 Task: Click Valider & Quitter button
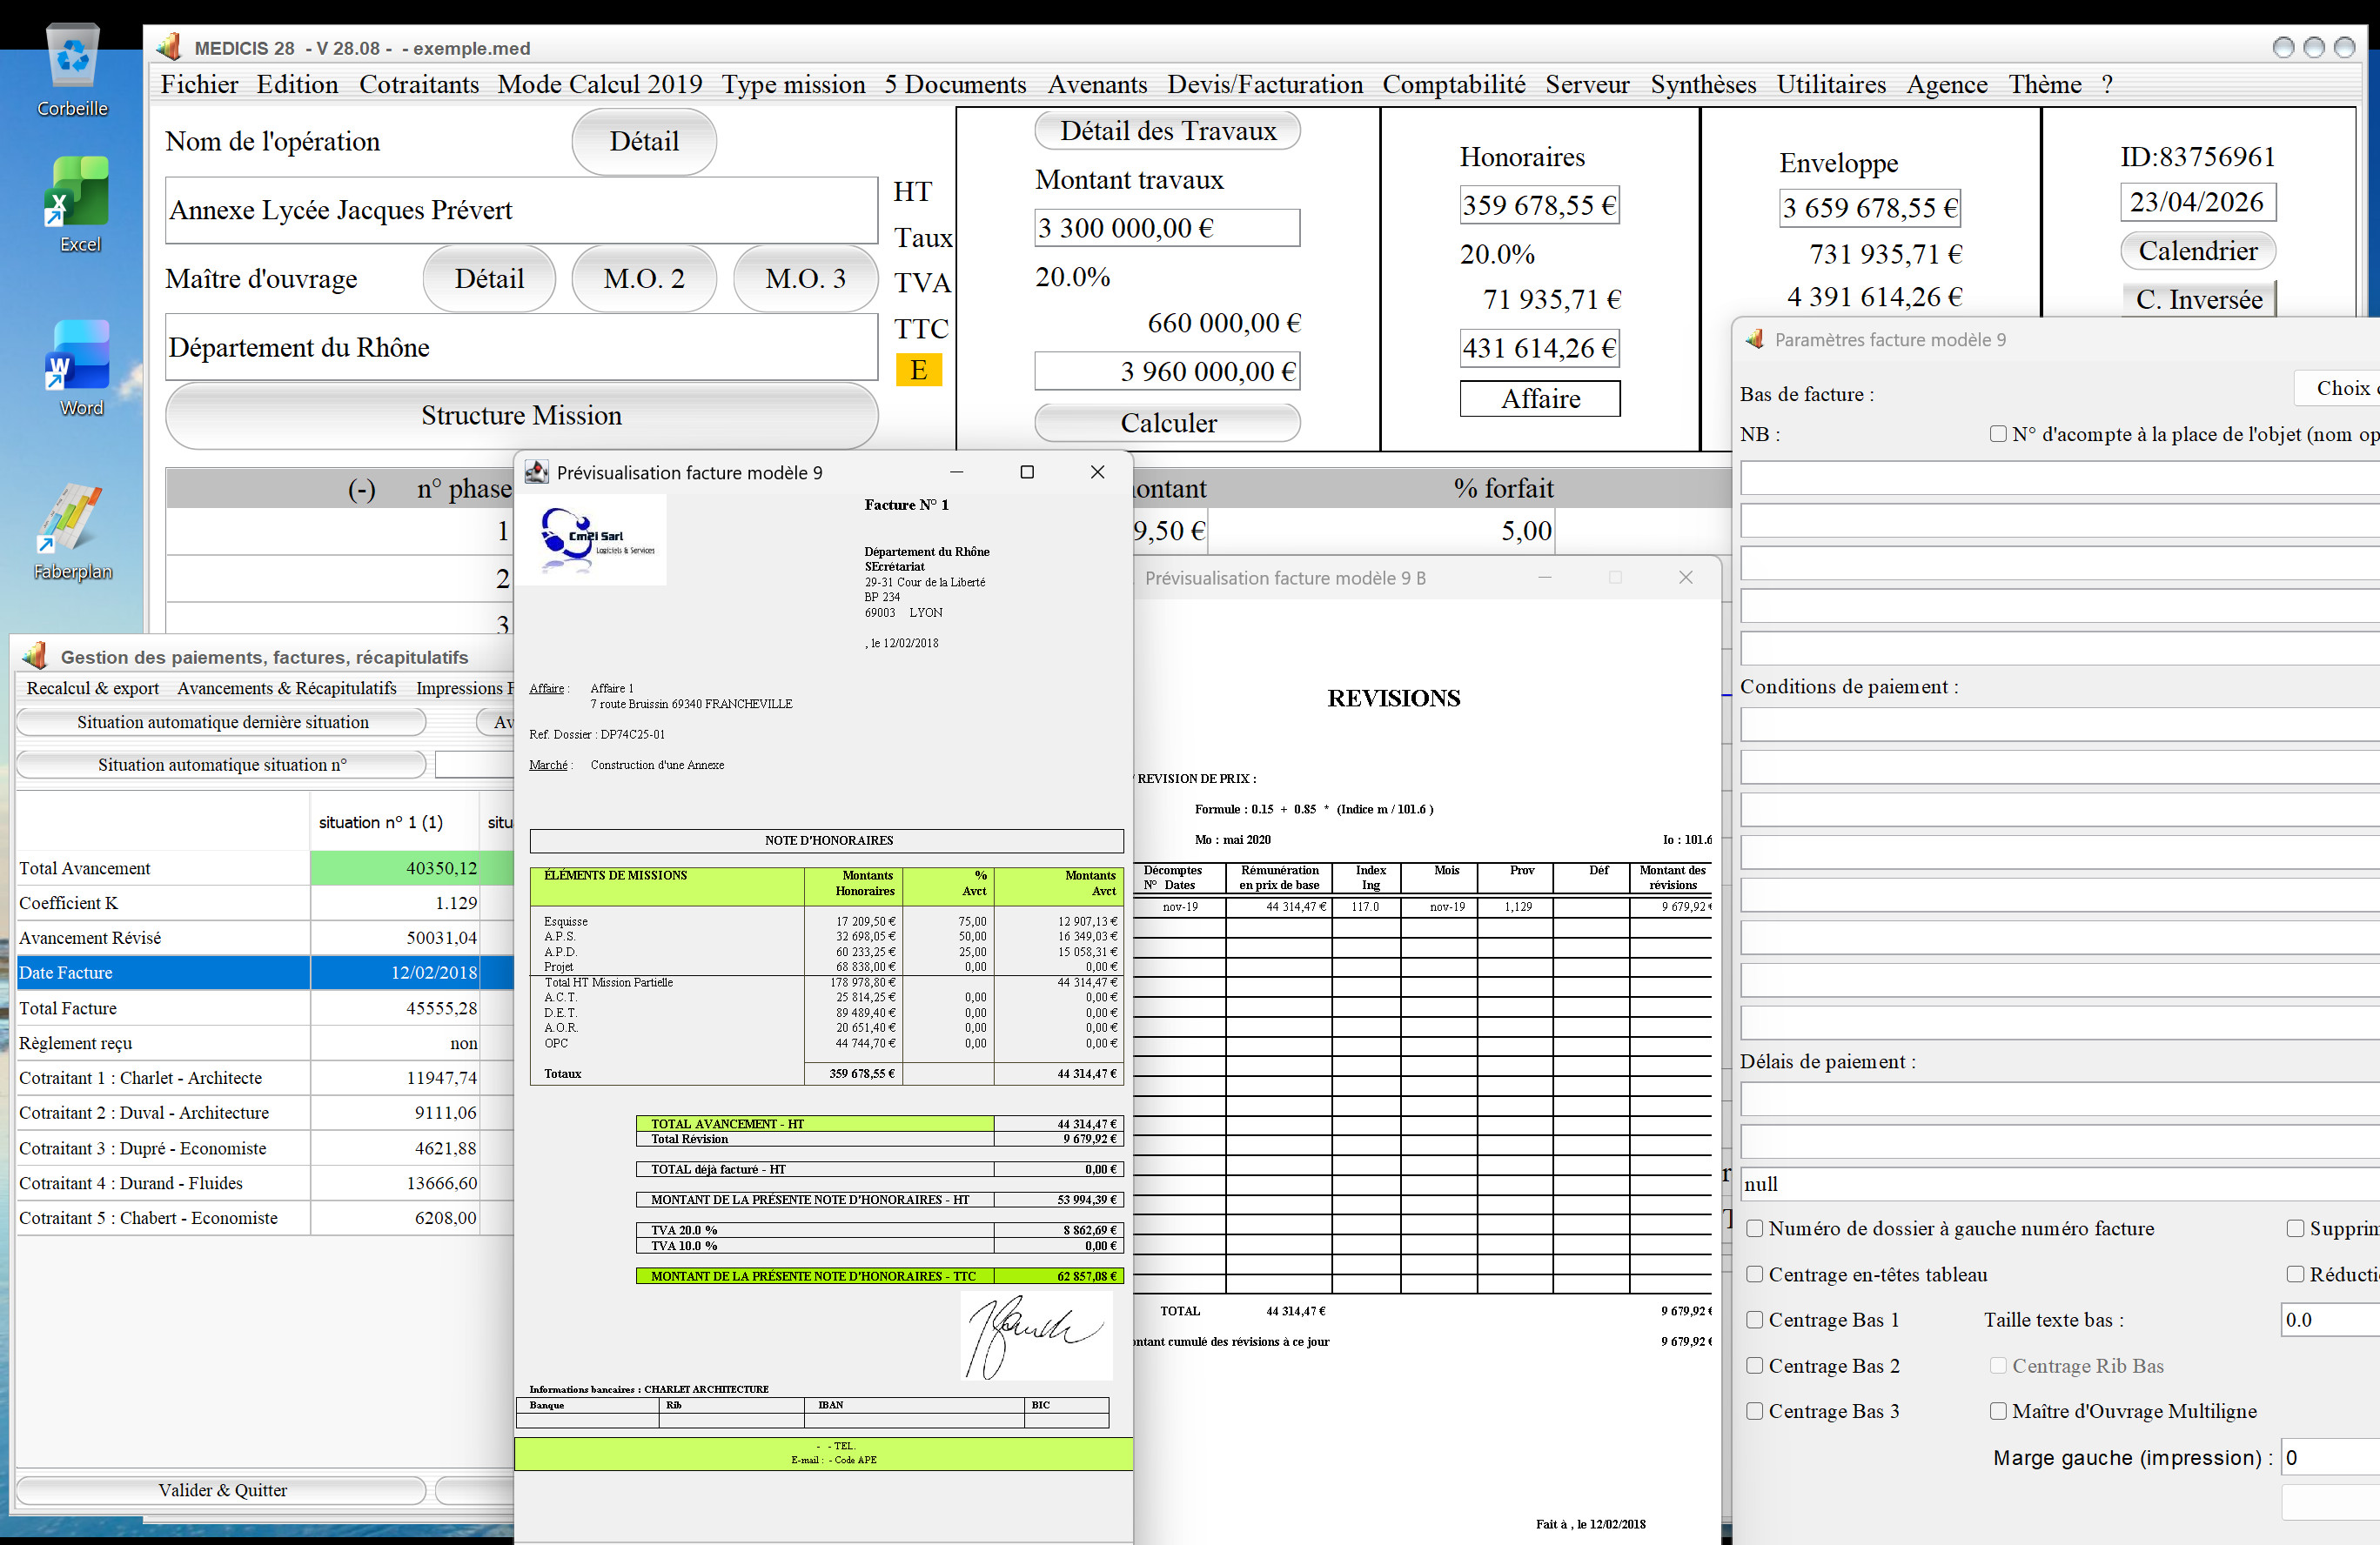(x=221, y=1490)
